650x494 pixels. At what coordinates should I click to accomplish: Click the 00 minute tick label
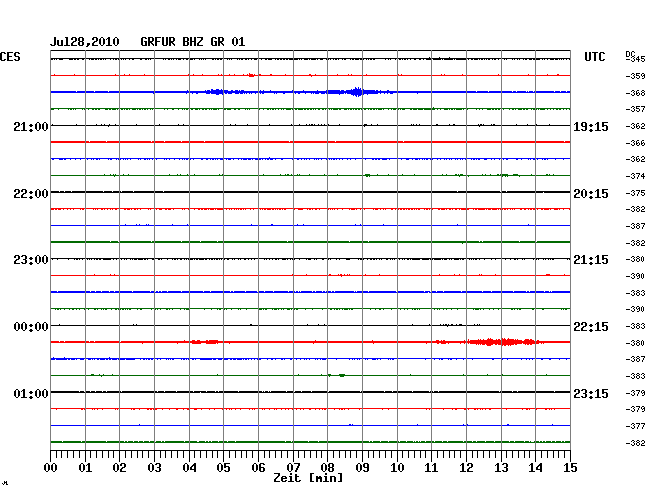click(x=51, y=467)
